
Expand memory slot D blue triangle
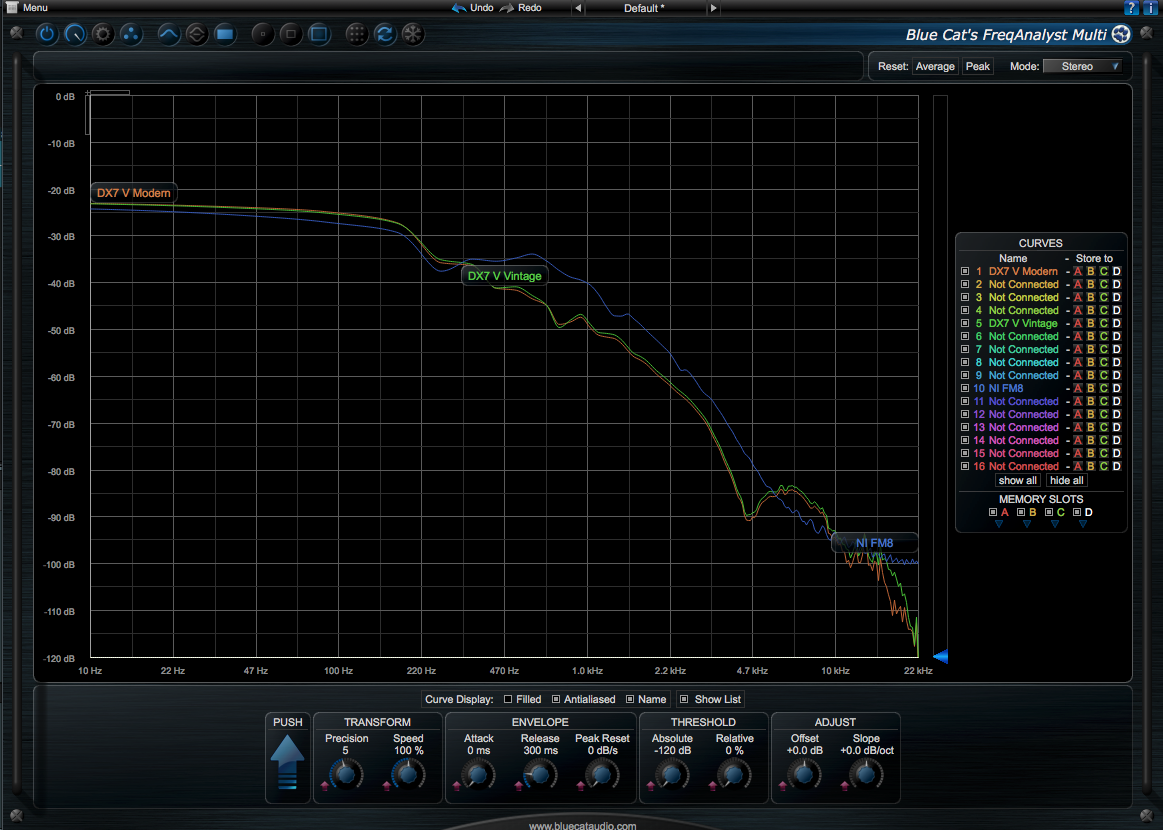1083,524
